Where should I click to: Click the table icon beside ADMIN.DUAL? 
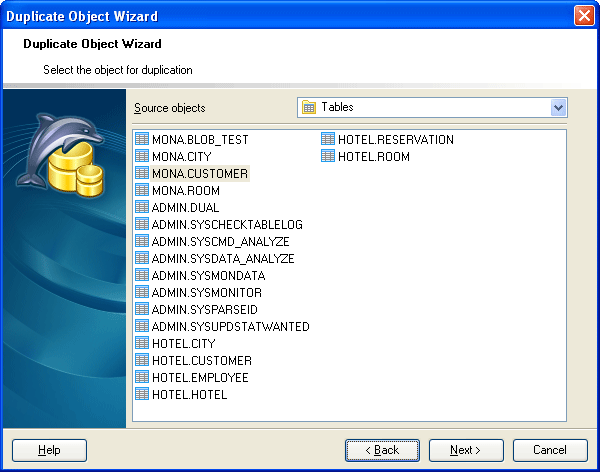[x=142, y=208]
